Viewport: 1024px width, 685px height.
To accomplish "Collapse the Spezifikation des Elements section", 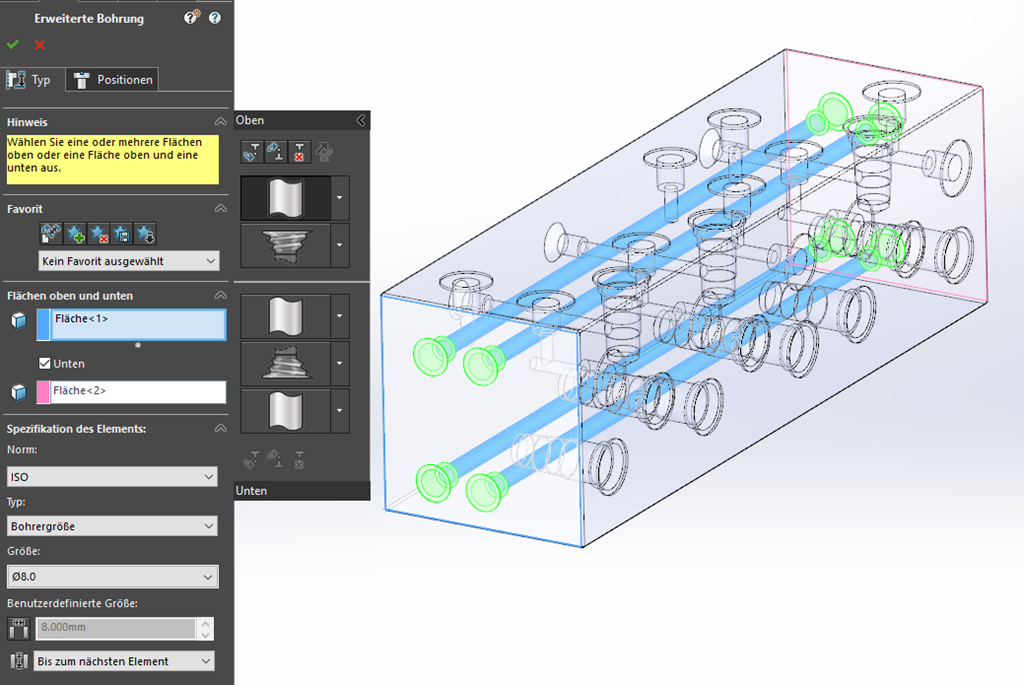I will click(x=221, y=429).
